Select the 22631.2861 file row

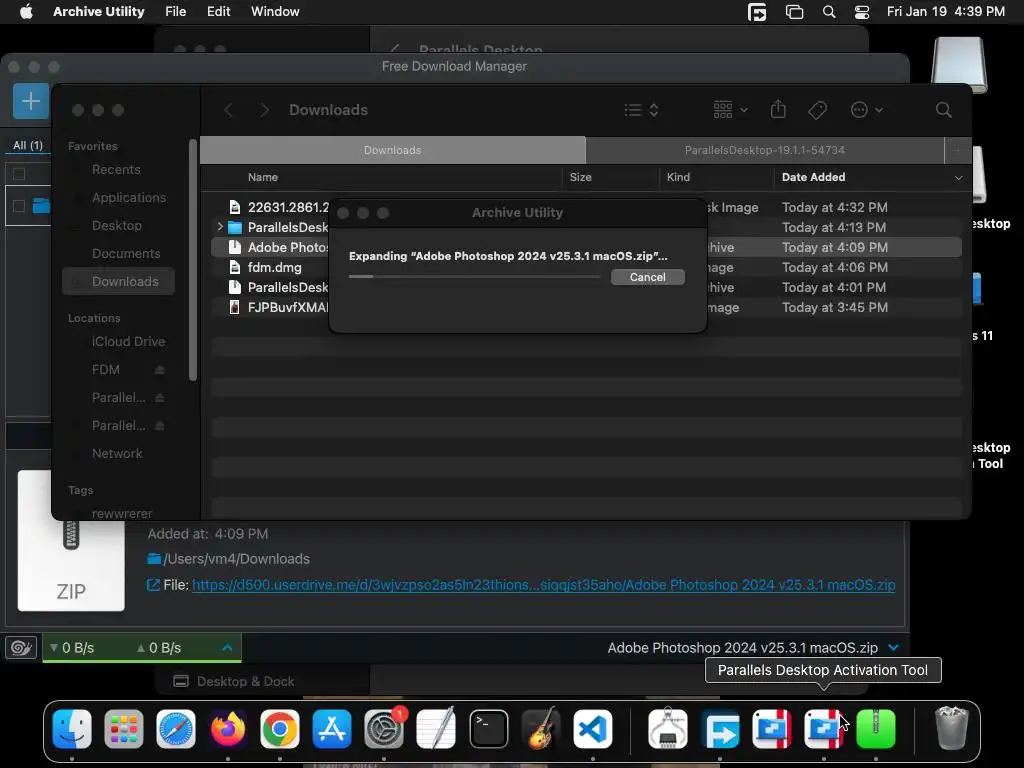pos(586,207)
